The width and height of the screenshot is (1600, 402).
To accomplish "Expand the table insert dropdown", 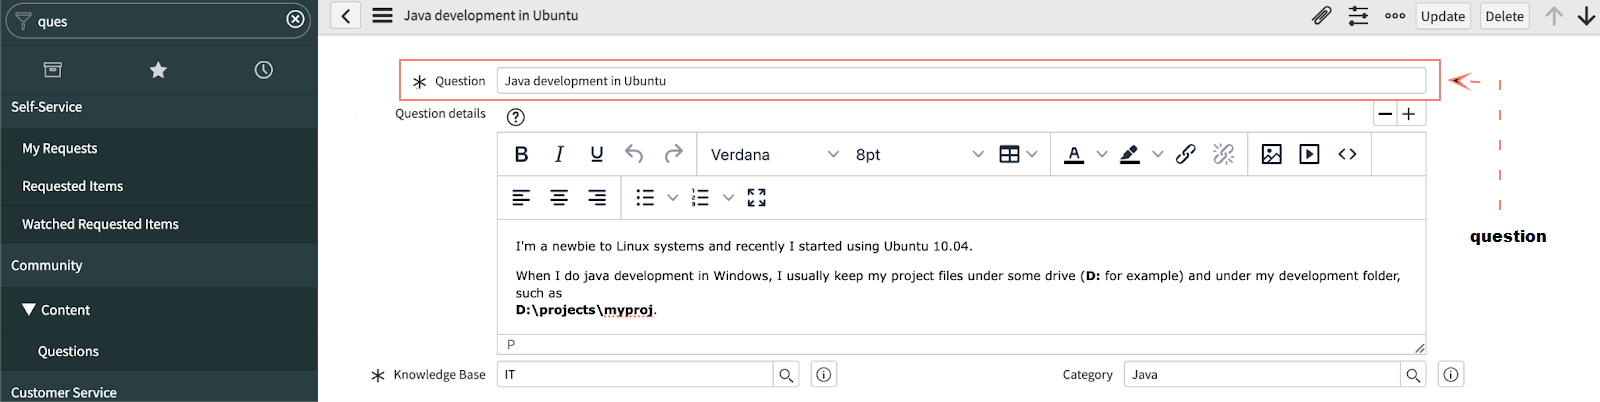I will (x=1032, y=154).
